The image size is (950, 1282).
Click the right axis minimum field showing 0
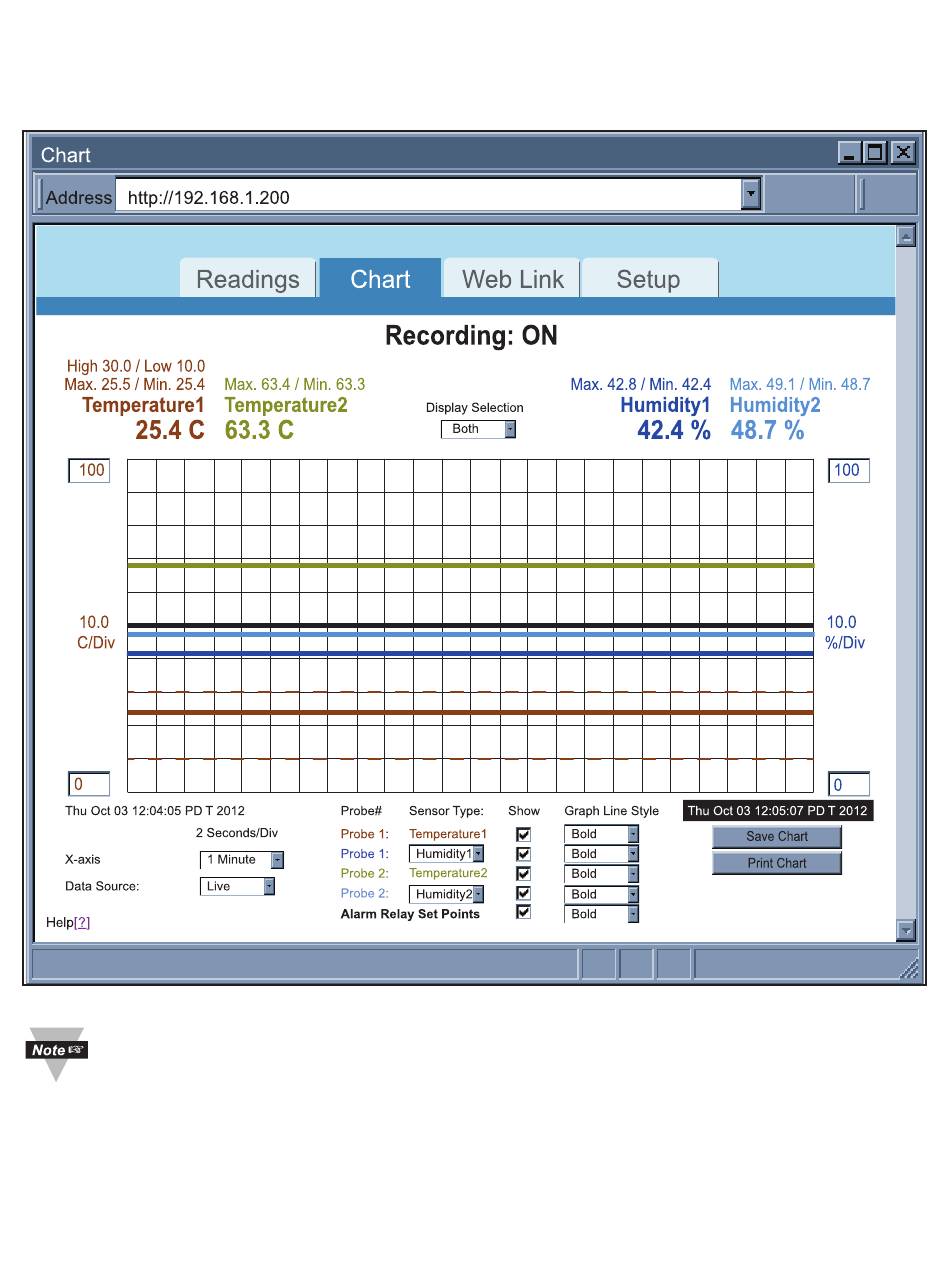point(849,784)
